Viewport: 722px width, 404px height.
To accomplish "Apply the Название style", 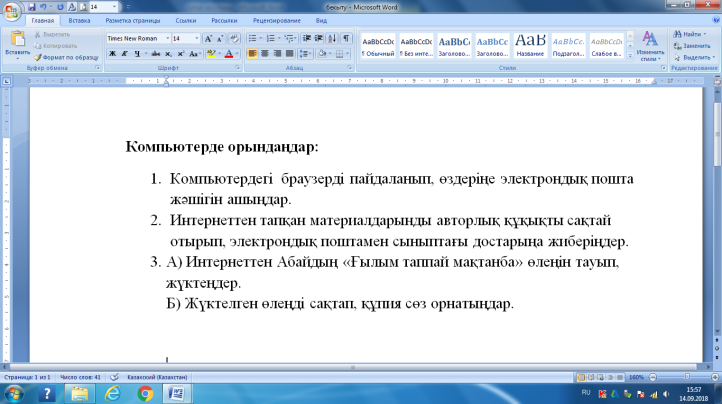I will tap(530, 46).
